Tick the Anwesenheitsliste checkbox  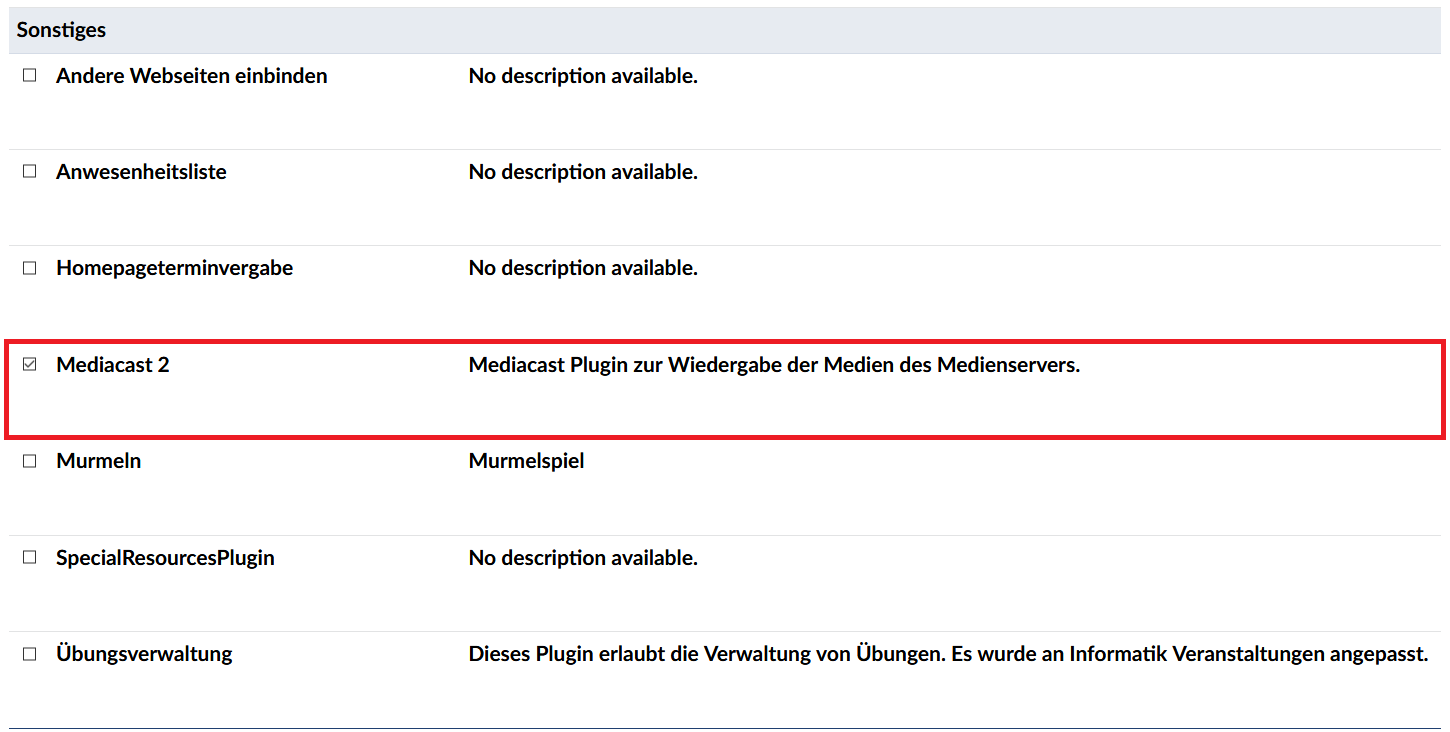point(30,172)
